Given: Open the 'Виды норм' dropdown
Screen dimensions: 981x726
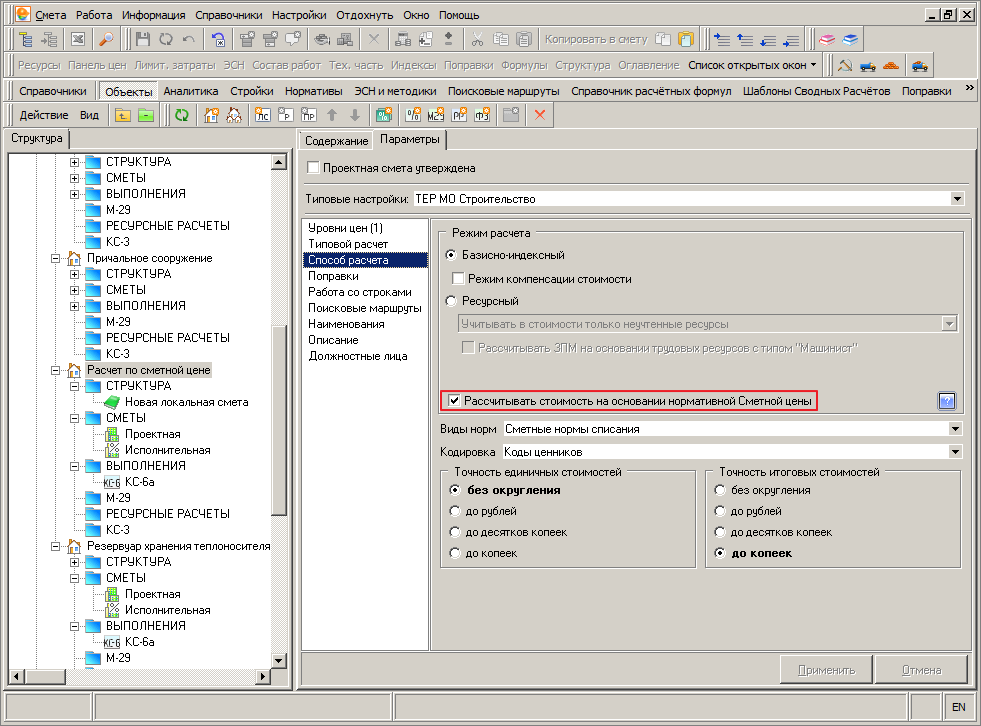Looking at the screenshot, I should click(x=955, y=429).
